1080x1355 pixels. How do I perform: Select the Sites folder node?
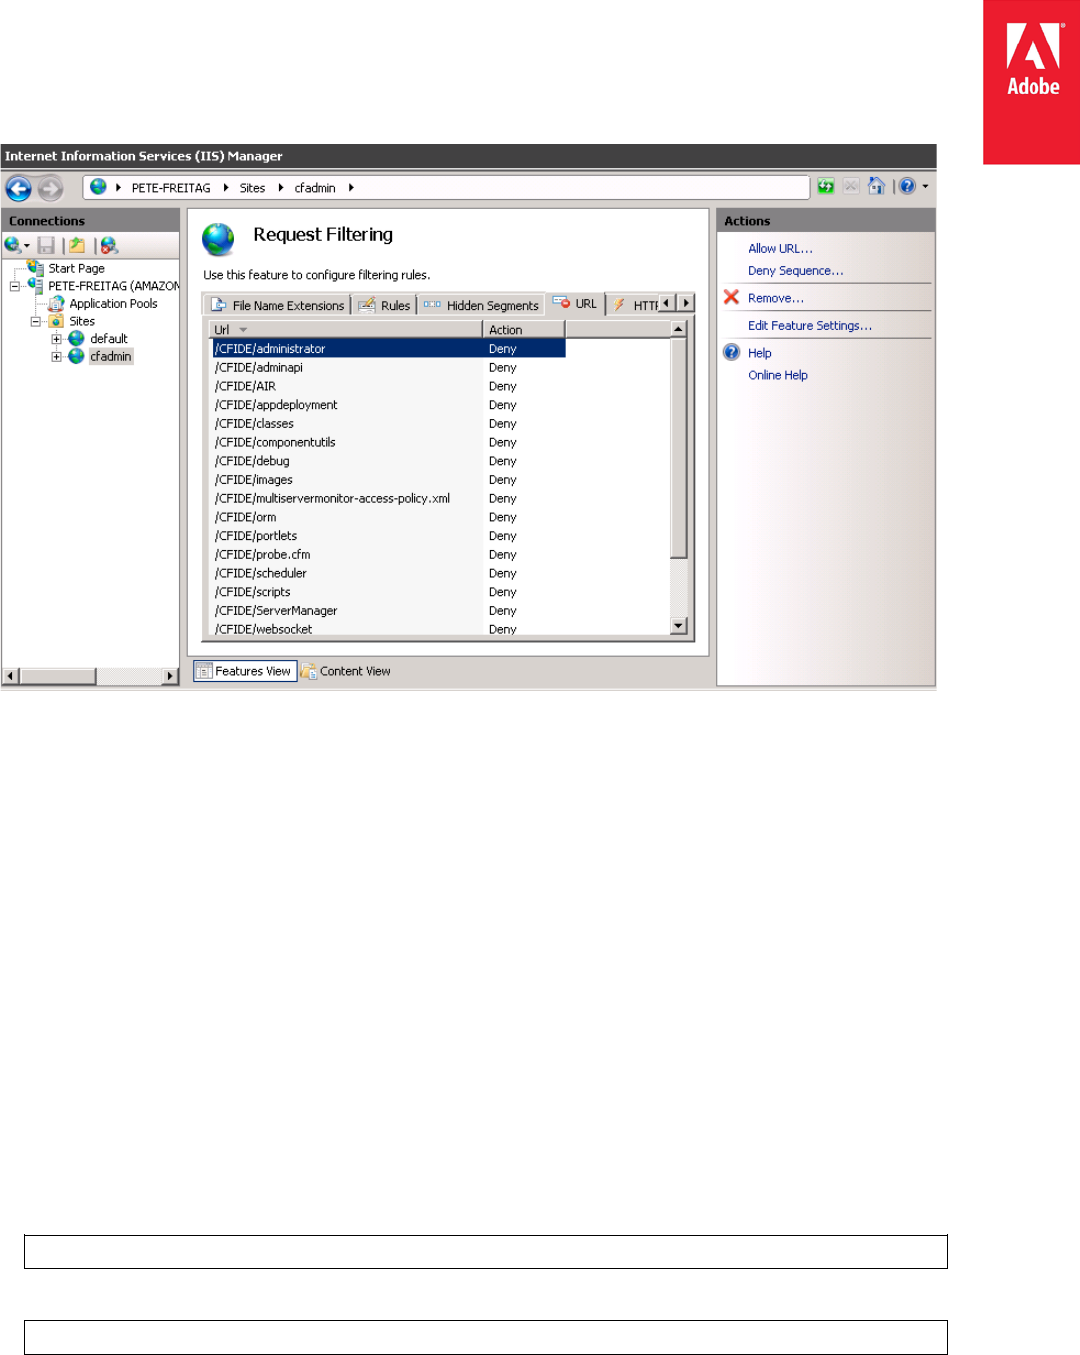click(x=82, y=321)
